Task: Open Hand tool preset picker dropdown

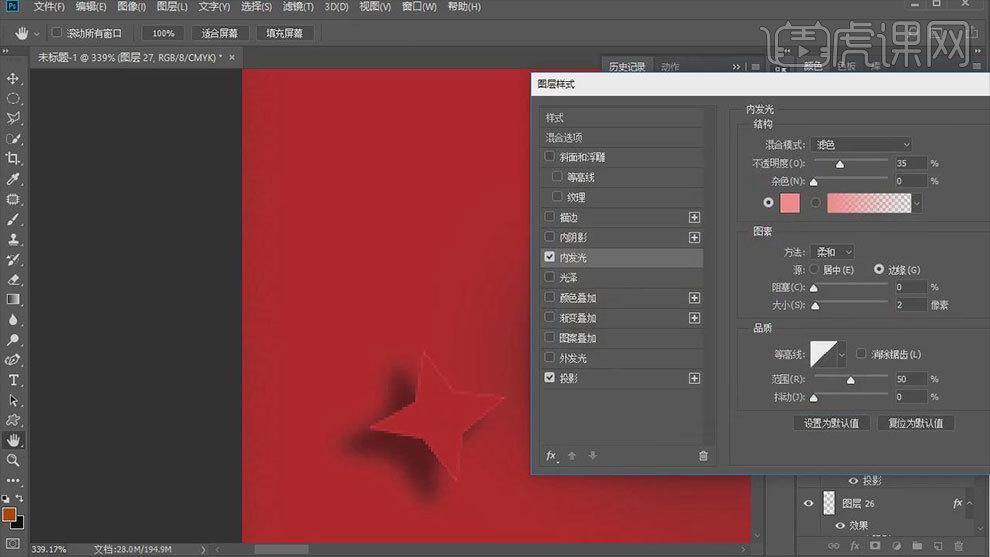Action: [36, 33]
